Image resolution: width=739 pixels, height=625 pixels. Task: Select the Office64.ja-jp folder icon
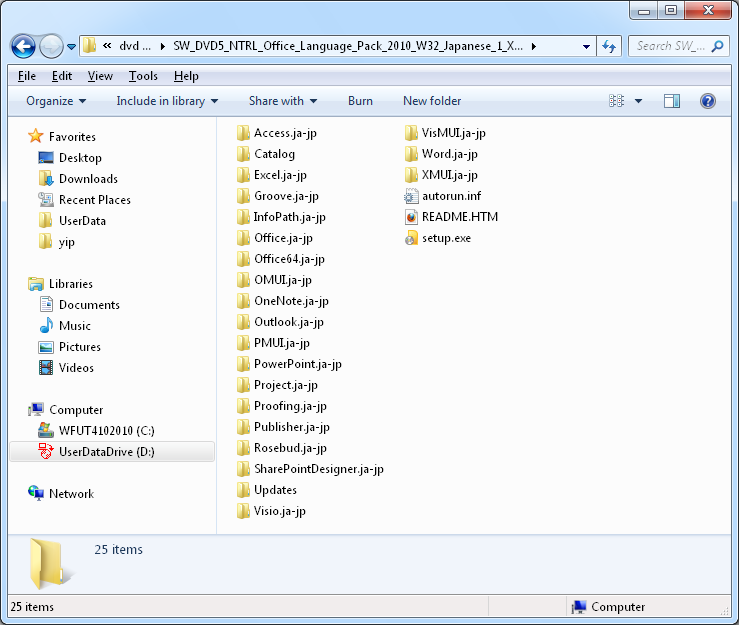tap(243, 259)
